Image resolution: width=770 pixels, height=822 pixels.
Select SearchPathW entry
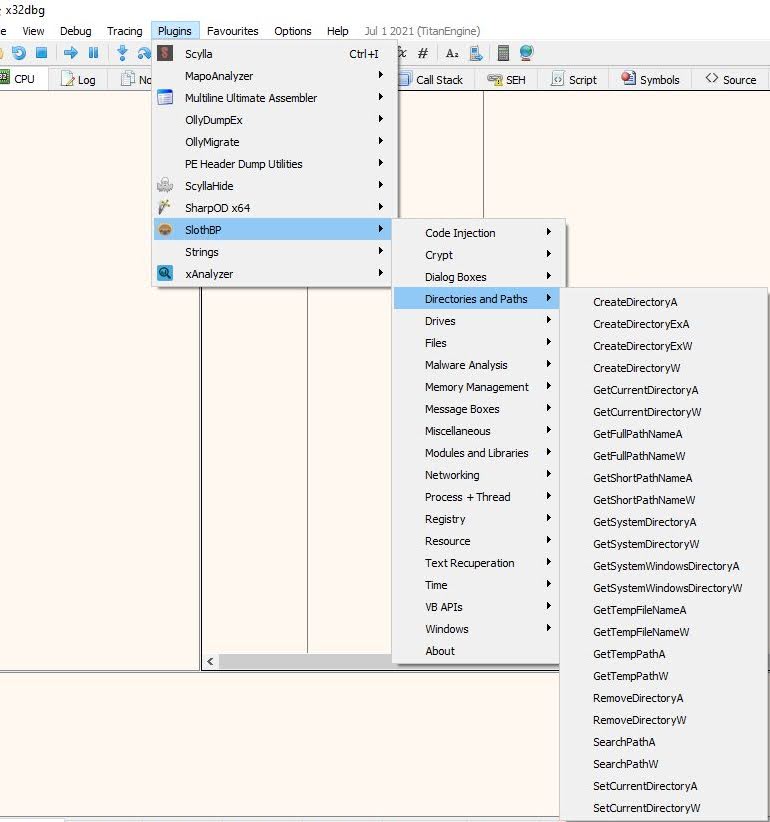[664, 764]
